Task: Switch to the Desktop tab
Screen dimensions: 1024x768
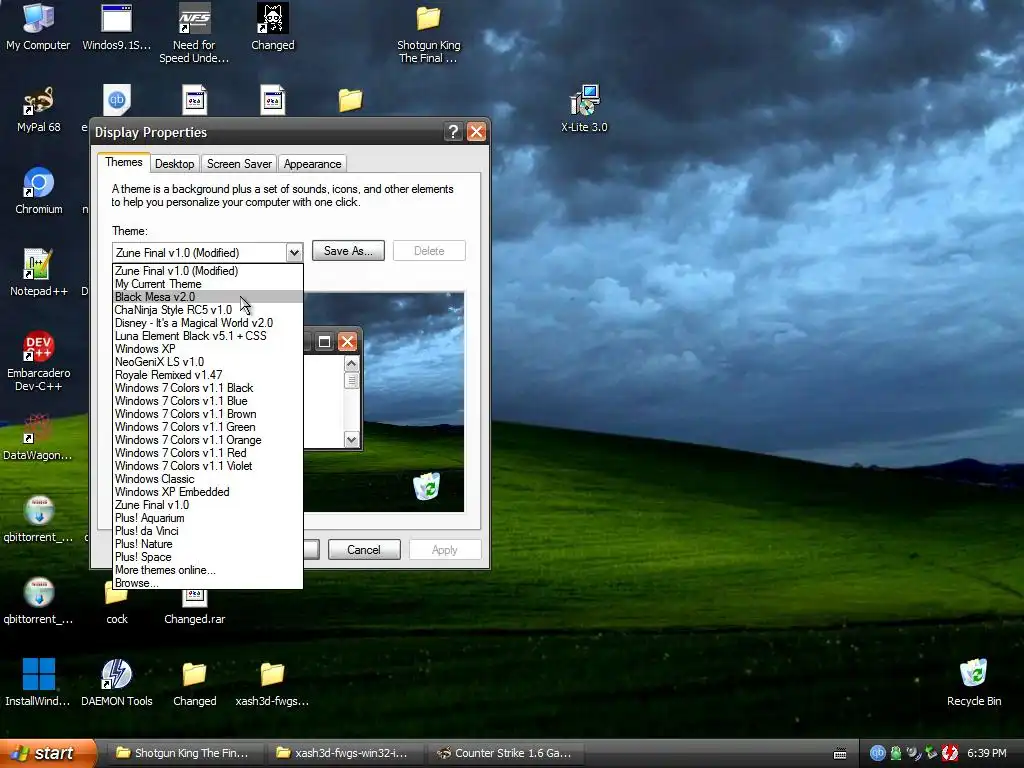Action: tap(174, 164)
